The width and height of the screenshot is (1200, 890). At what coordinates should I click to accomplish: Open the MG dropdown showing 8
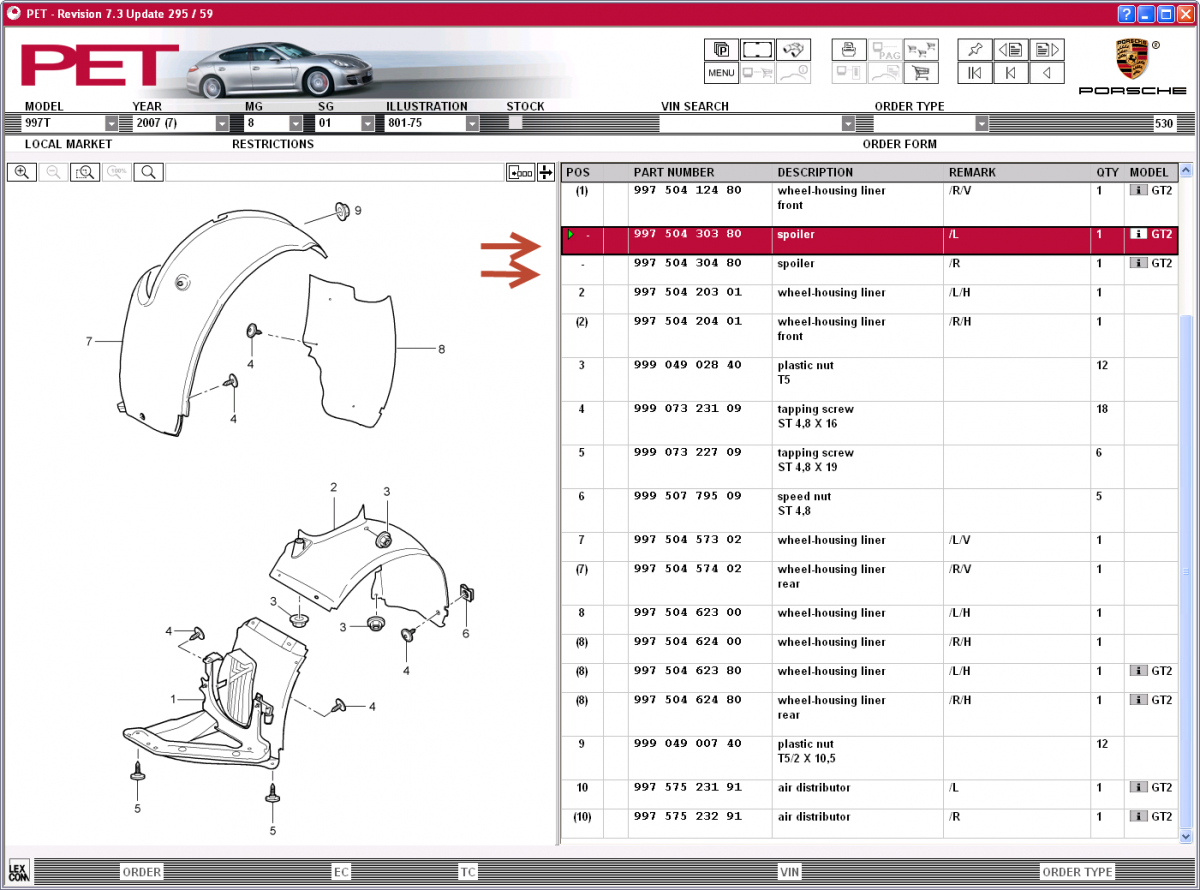[x=296, y=124]
